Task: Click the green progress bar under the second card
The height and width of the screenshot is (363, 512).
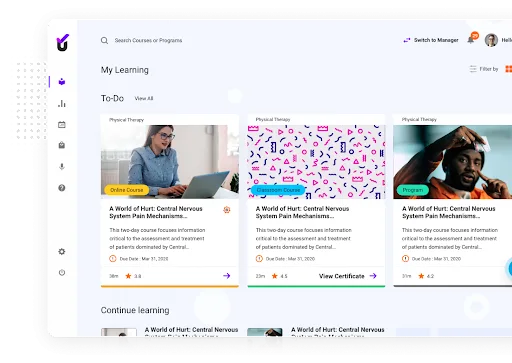Action: click(x=316, y=286)
